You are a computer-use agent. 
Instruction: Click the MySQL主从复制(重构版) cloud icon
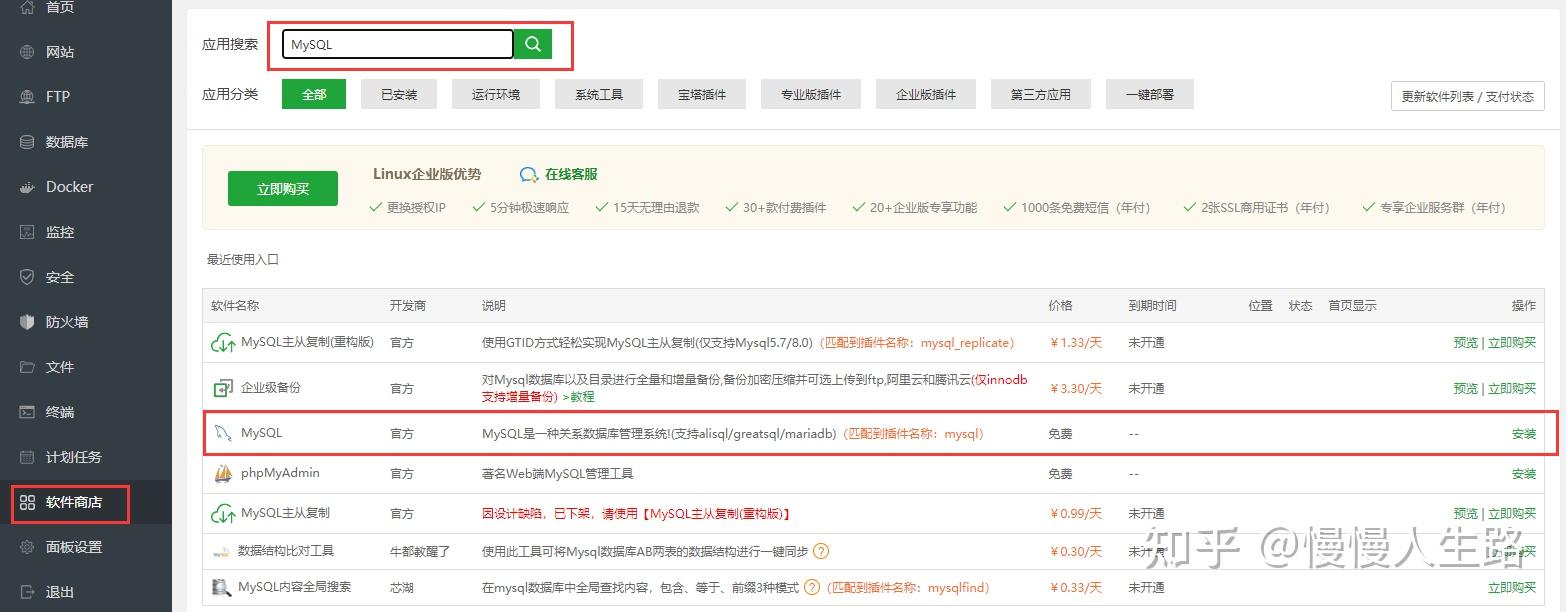[x=222, y=343]
